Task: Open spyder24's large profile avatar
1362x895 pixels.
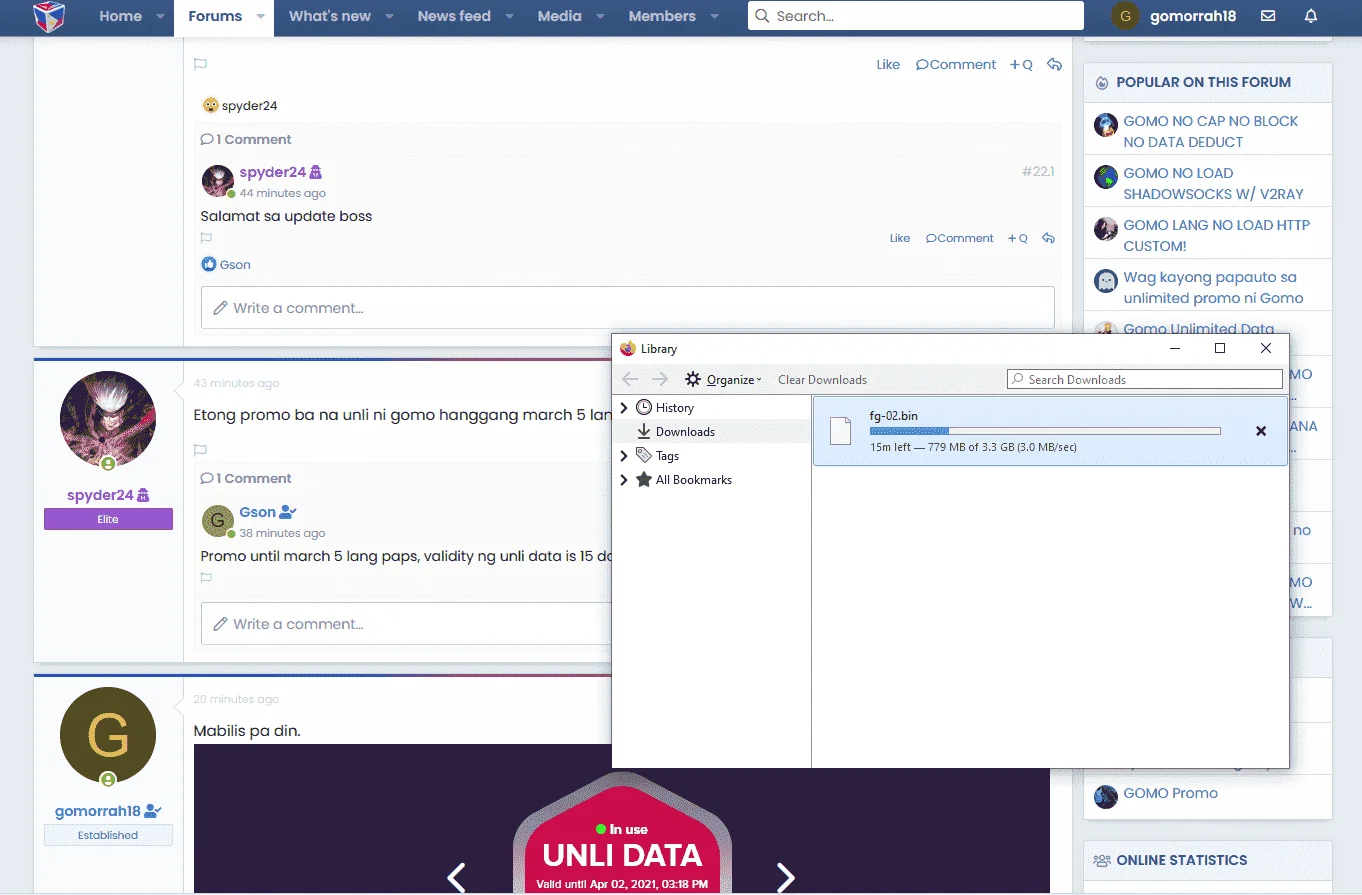Action: point(108,420)
